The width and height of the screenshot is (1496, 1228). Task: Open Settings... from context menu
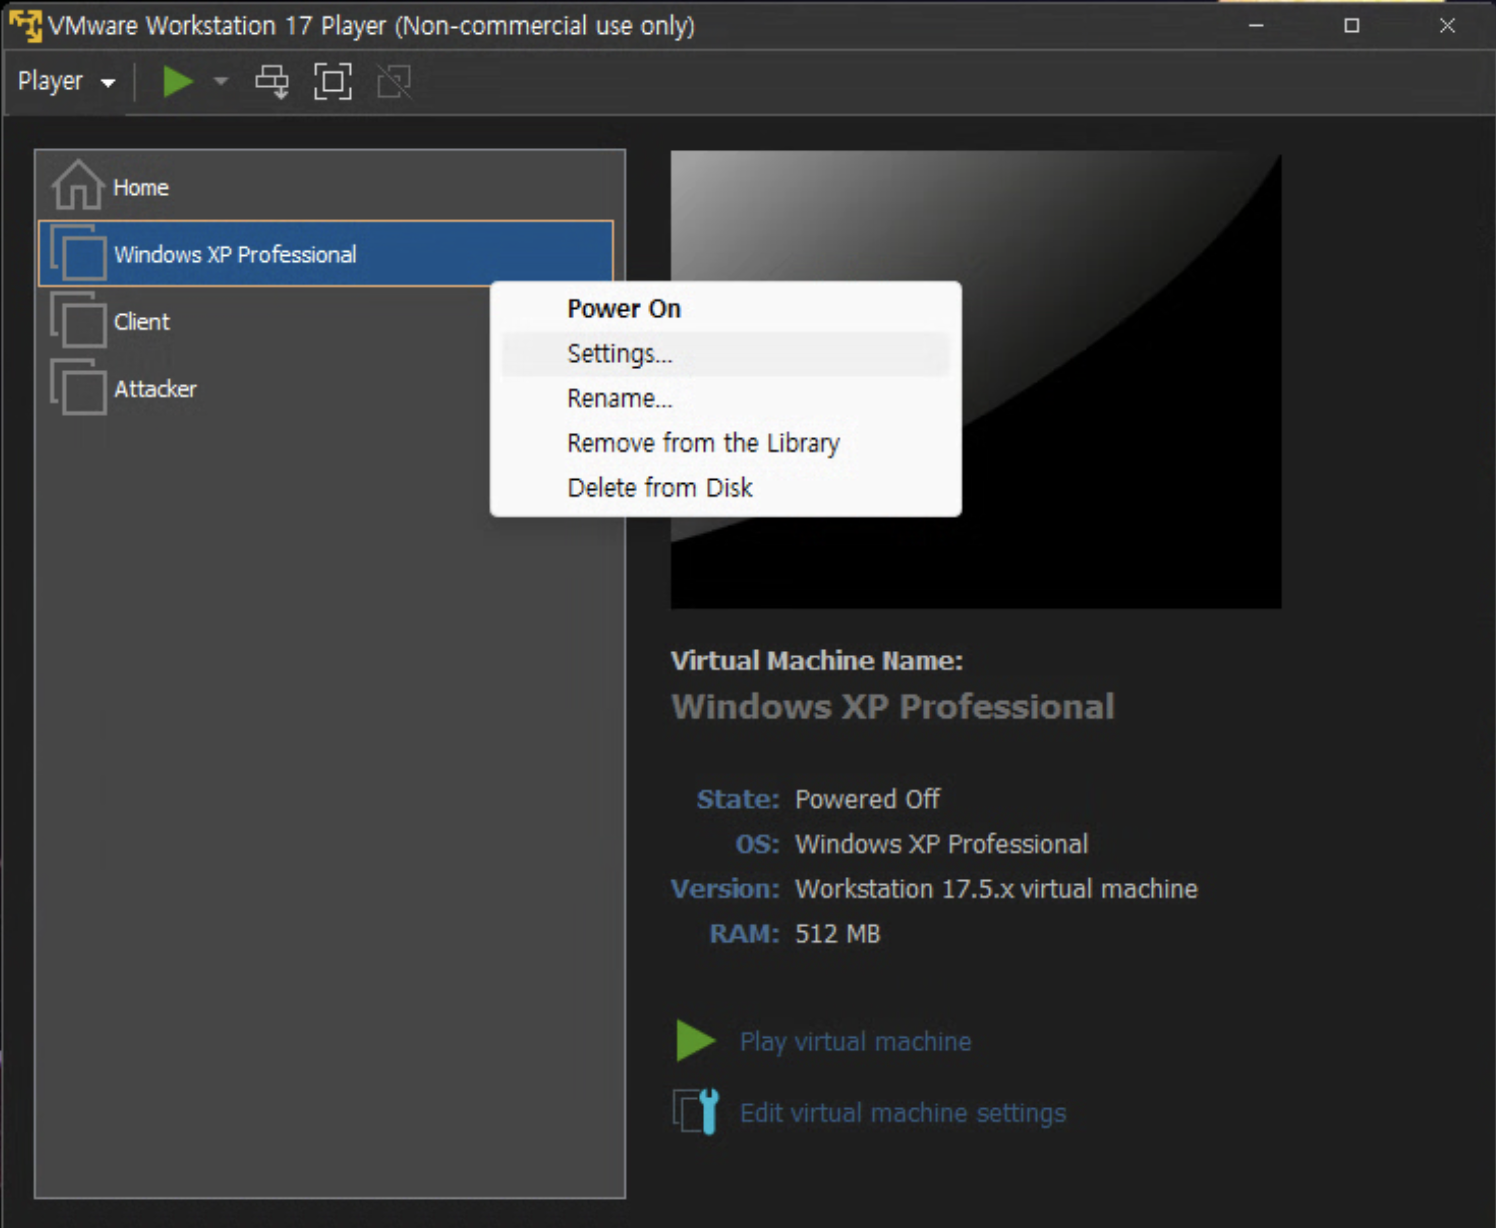tap(725, 353)
